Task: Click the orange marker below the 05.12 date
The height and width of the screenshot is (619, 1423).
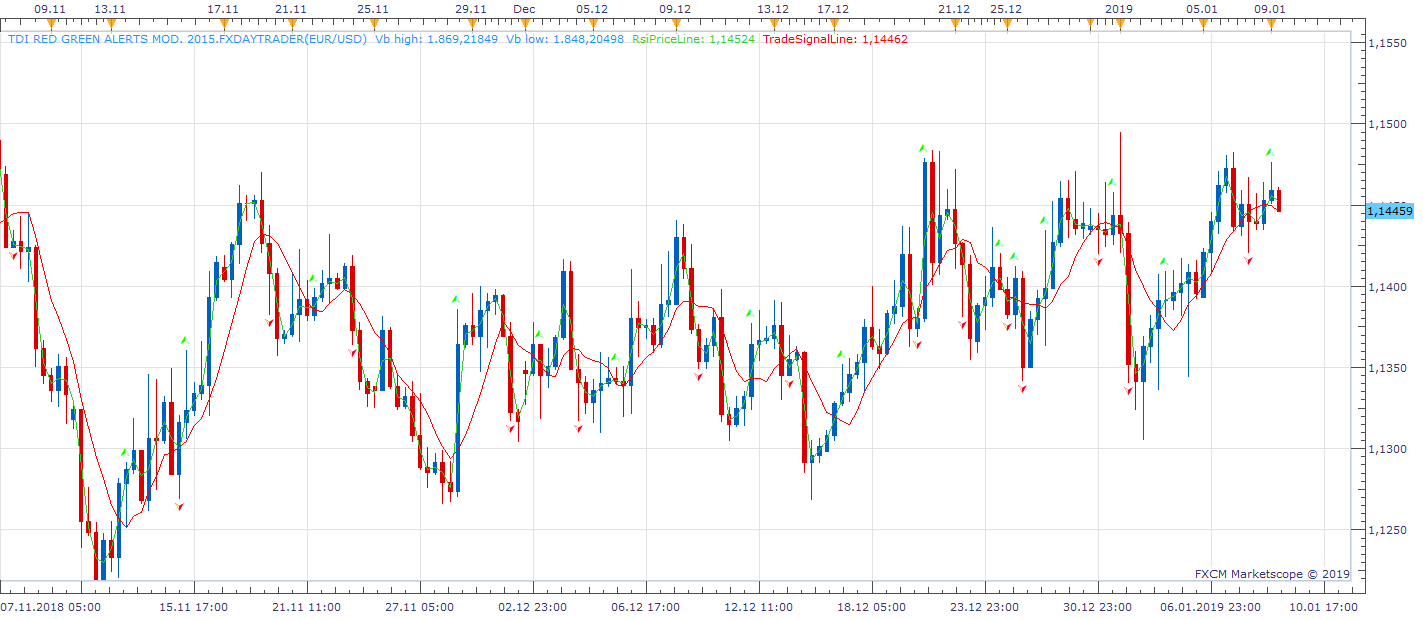Action: 592,24
